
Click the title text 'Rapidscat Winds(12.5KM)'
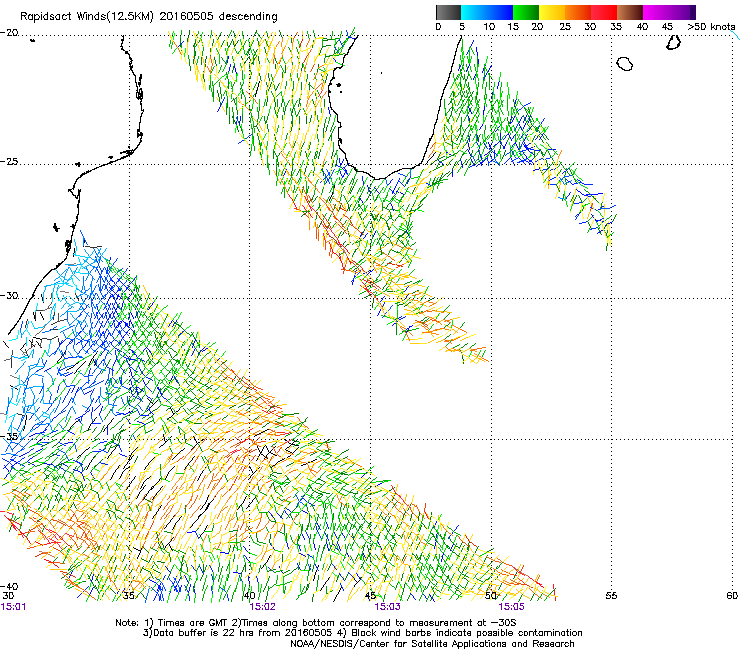[87, 17]
